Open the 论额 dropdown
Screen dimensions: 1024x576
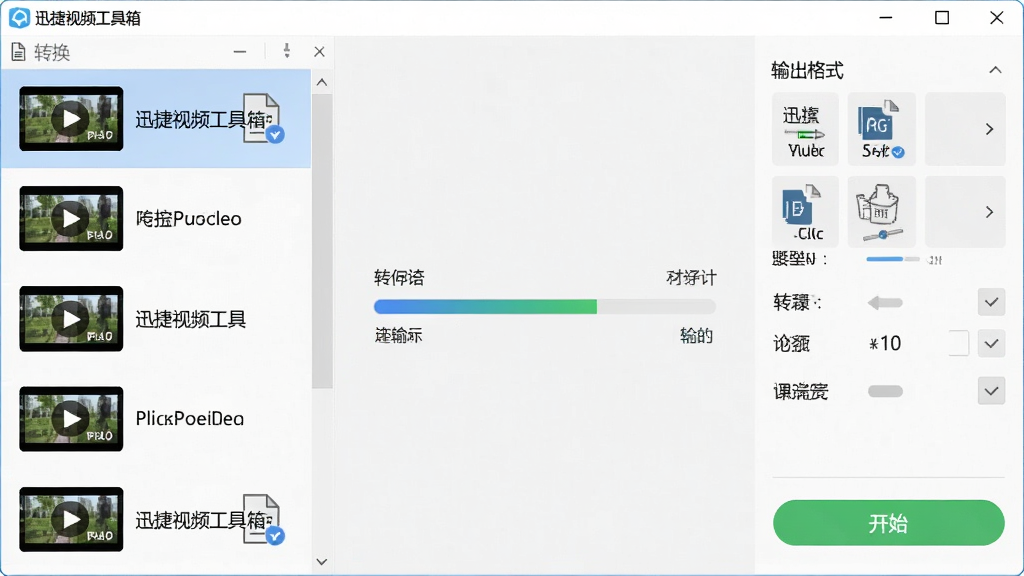(991, 343)
